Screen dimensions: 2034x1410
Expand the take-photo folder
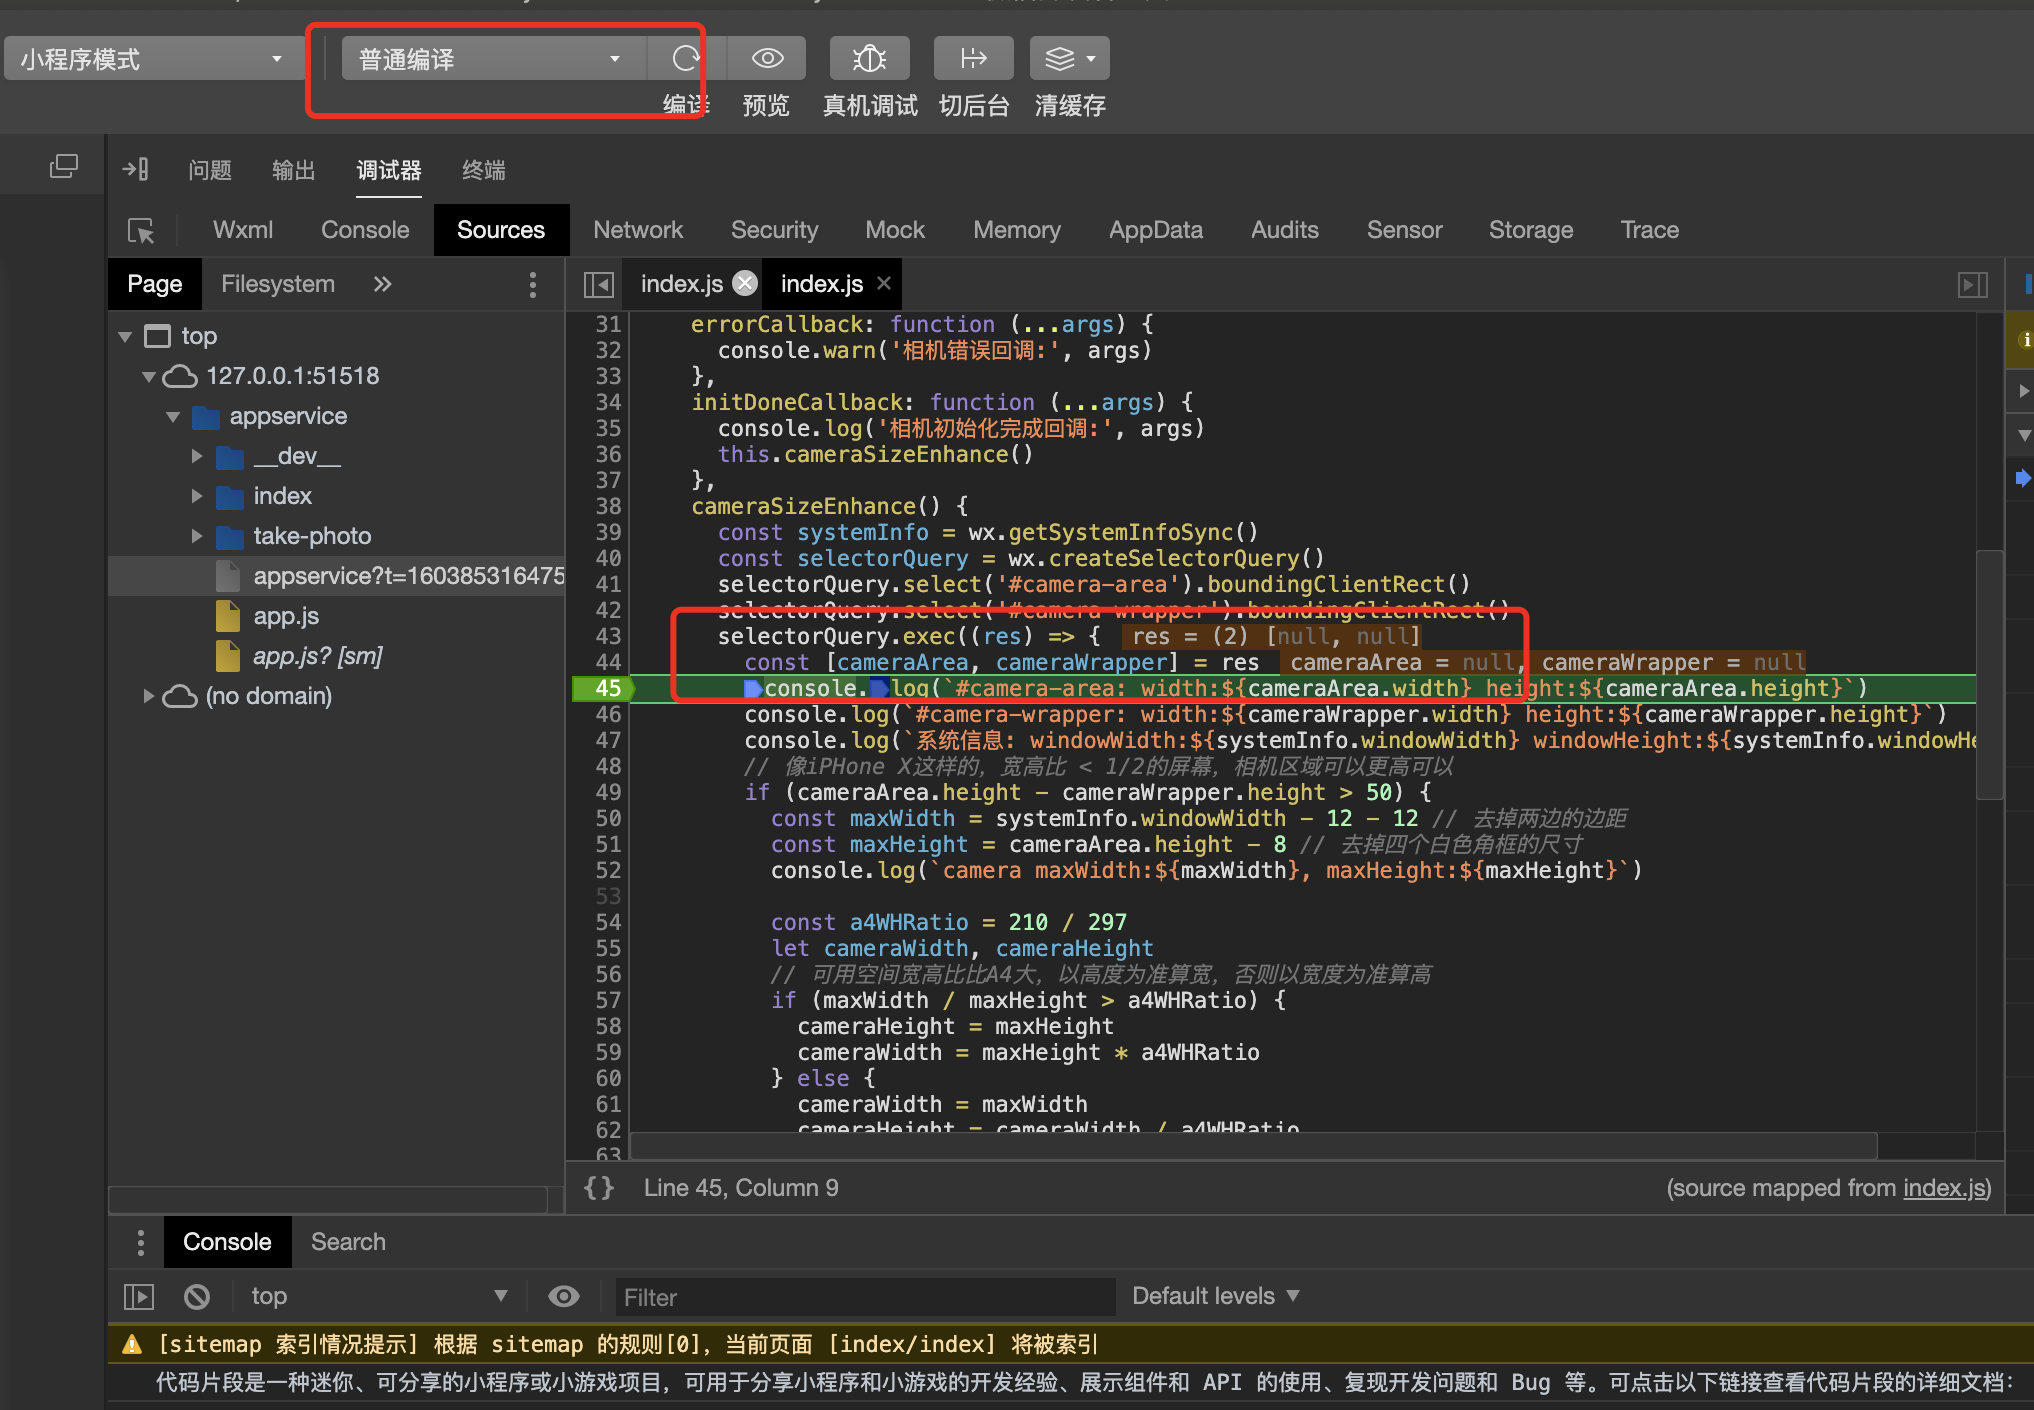pyautogui.click(x=197, y=536)
